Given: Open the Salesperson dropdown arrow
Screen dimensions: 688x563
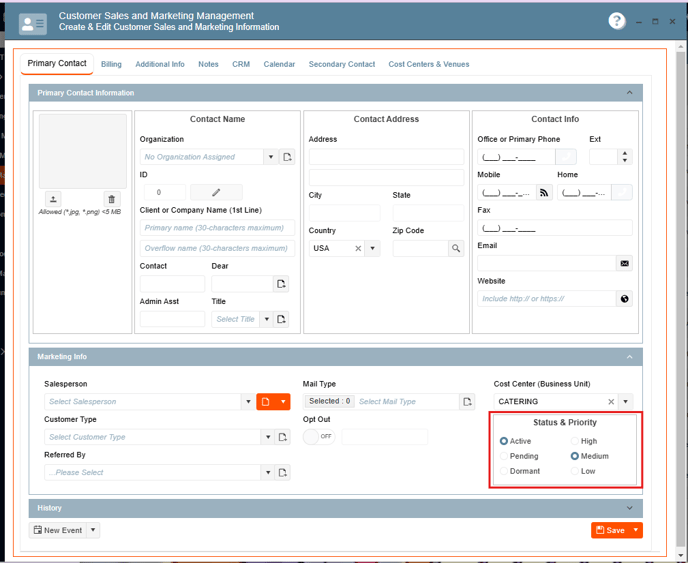Looking at the screenshot, I should [x=248, y=402].
